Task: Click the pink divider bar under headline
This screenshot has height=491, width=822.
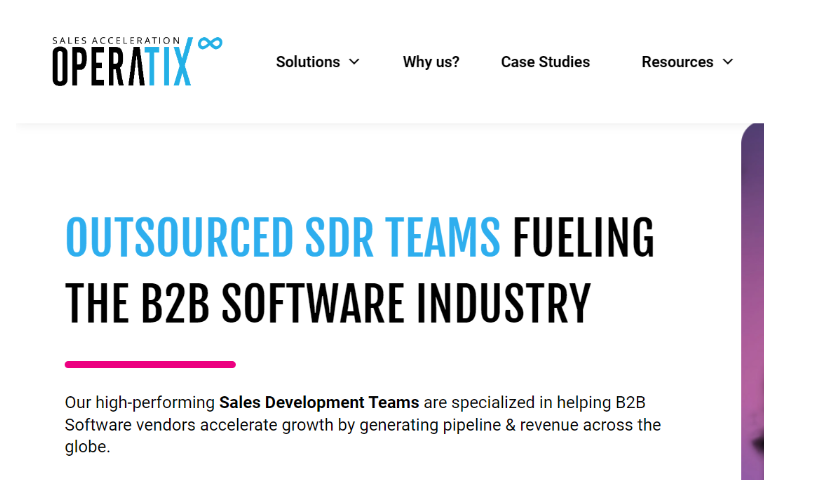Action: coord(150,364)
